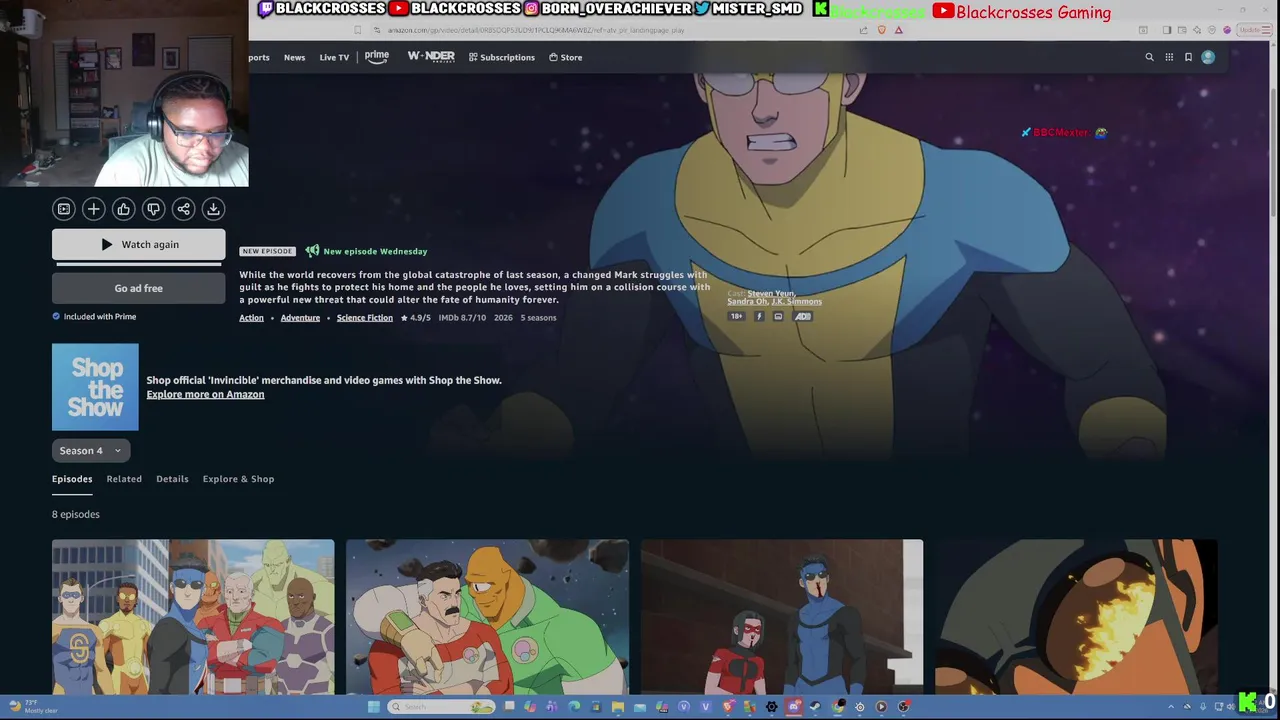
Task: Open Live TV in navigation bar
Action: (334, 58)
